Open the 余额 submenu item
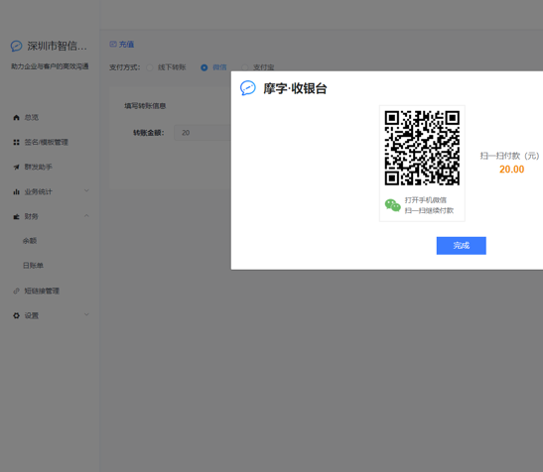This screenshot has height=472, width=543. pyautogui.click(x=30, y=241)
